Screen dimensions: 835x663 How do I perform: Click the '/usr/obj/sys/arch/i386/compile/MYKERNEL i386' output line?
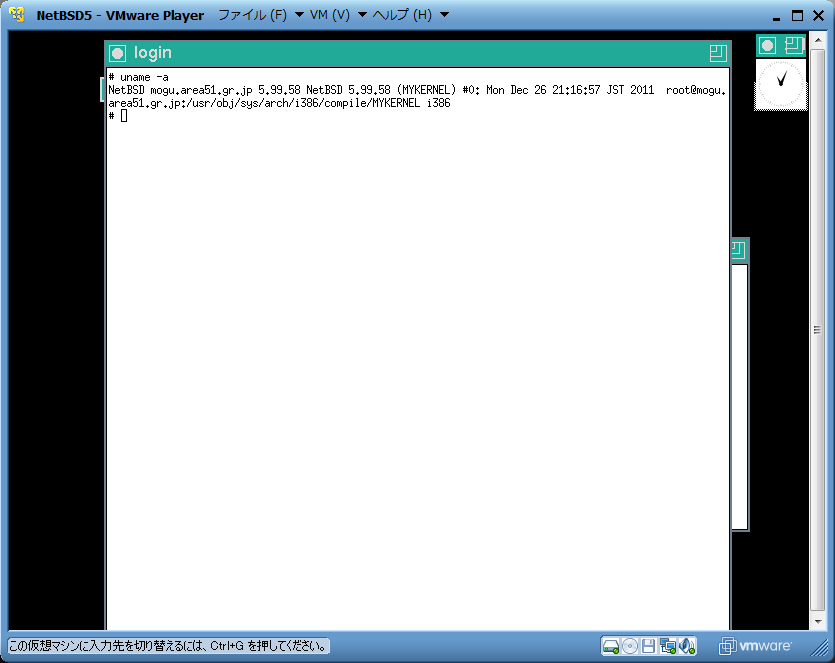tap(280, 103)
